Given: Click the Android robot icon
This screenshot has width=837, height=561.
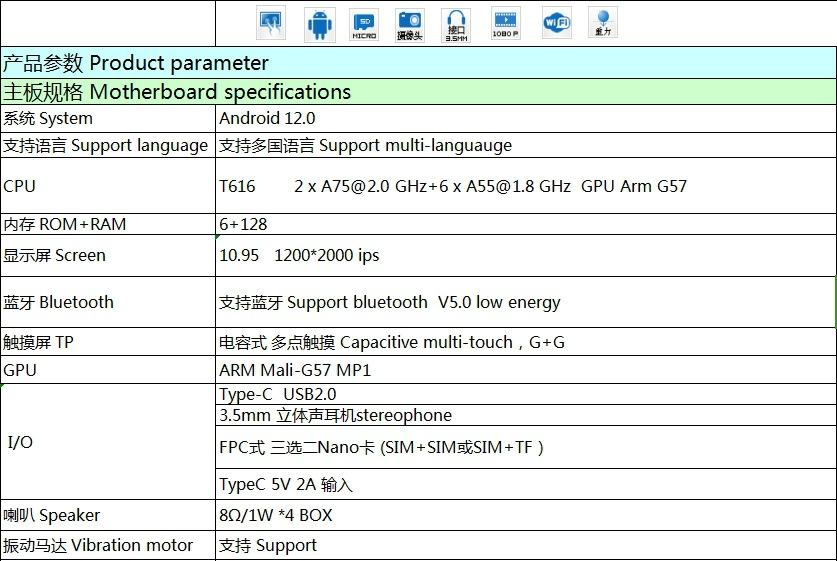Looking at the screenshot, I should tap(320, 25).
